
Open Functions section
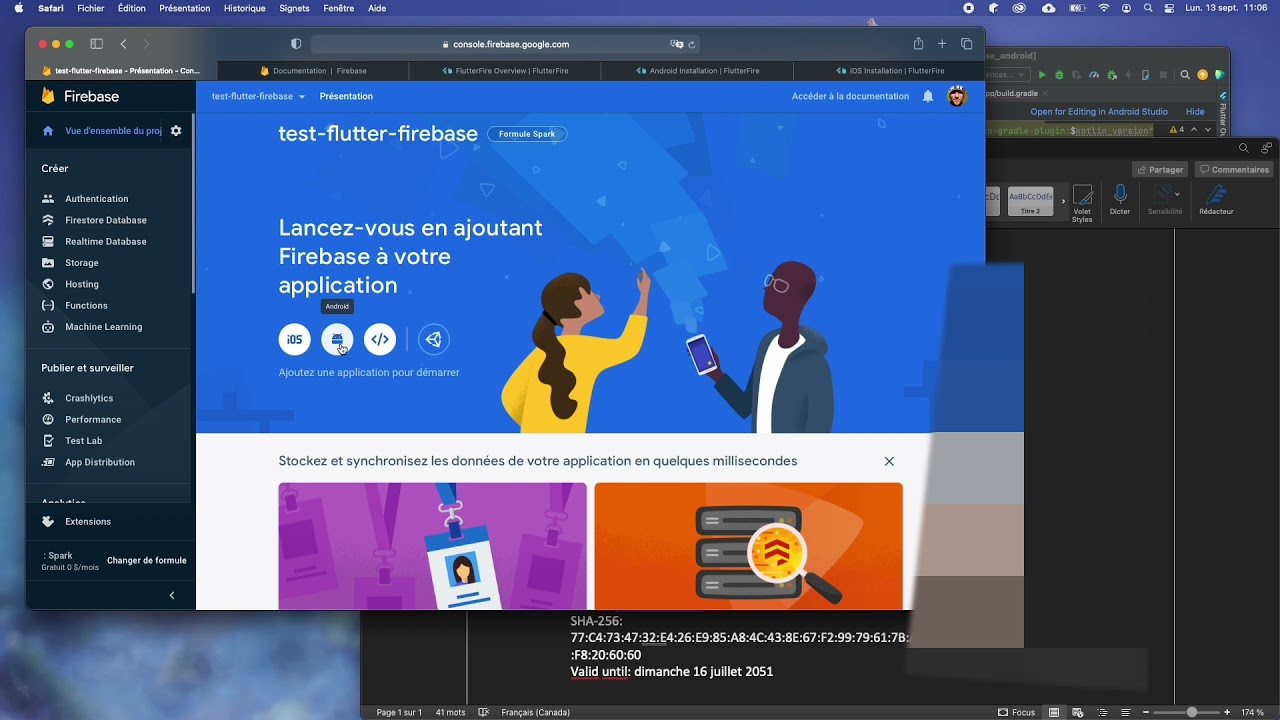[x=74, y=305]
